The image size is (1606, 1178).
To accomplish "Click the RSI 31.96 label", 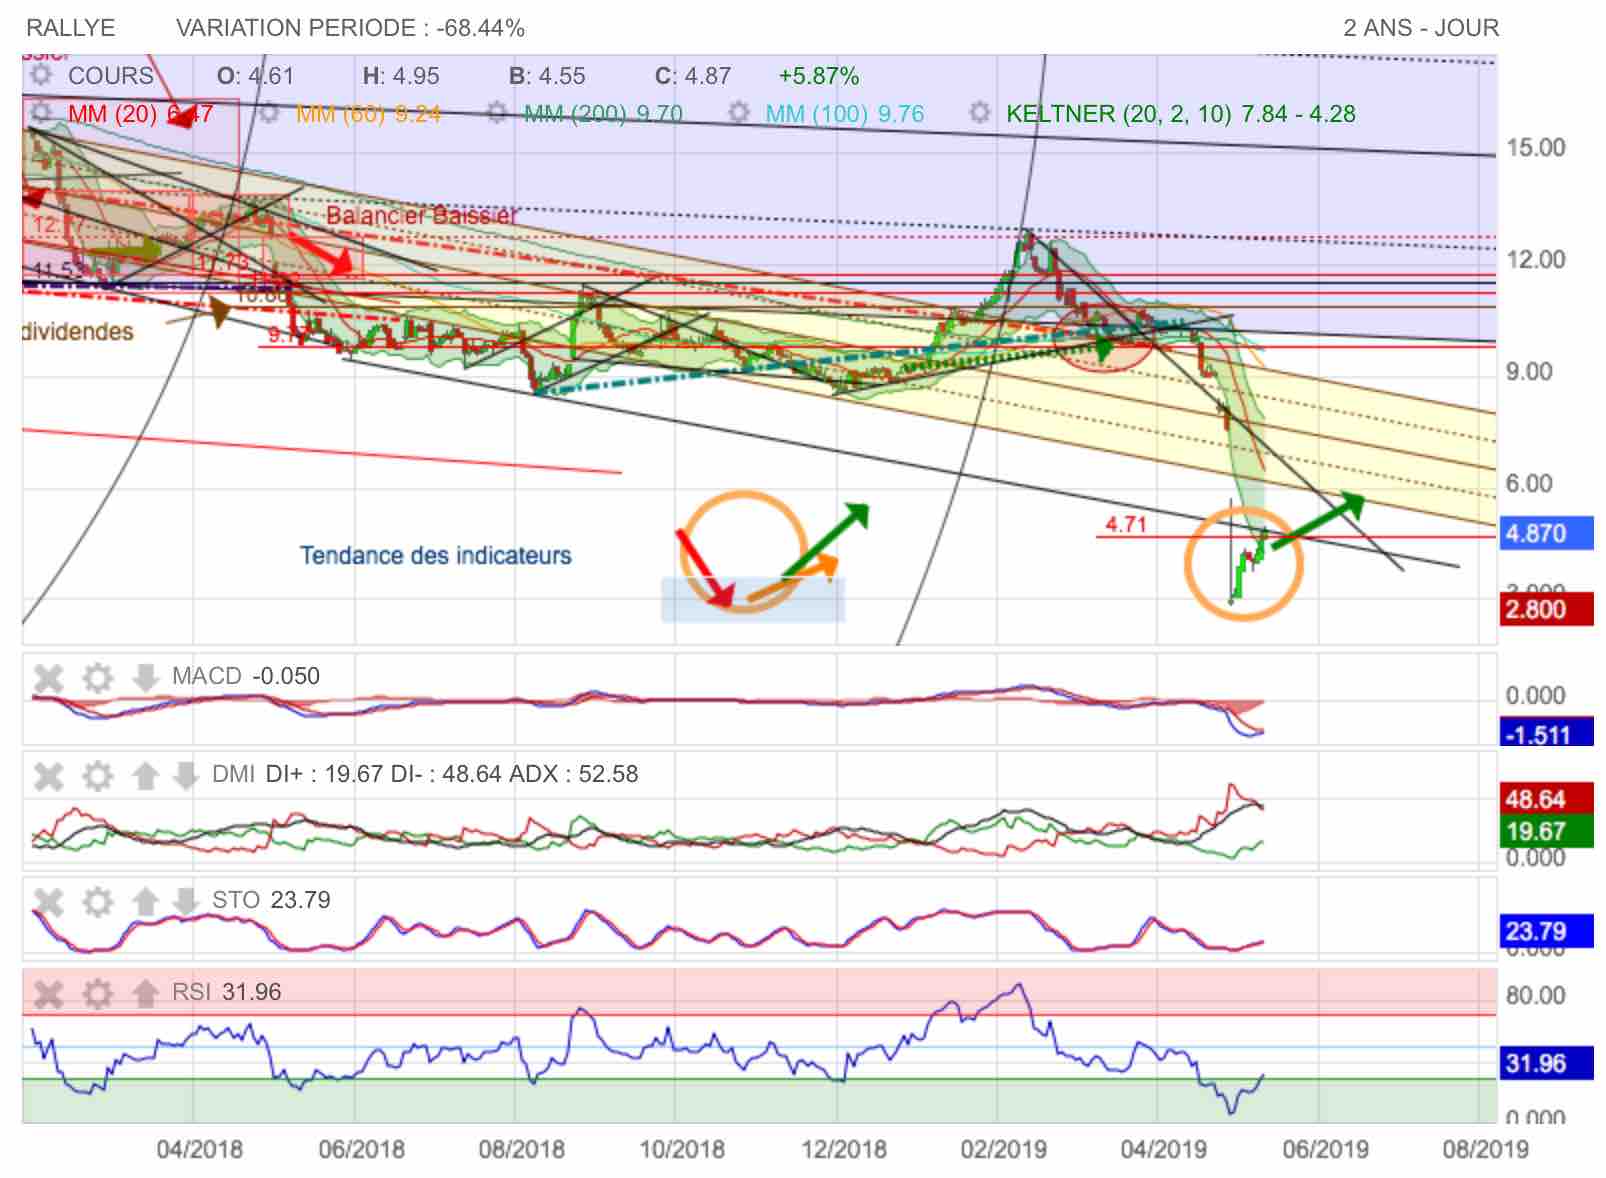I will [x=227, y=992].
